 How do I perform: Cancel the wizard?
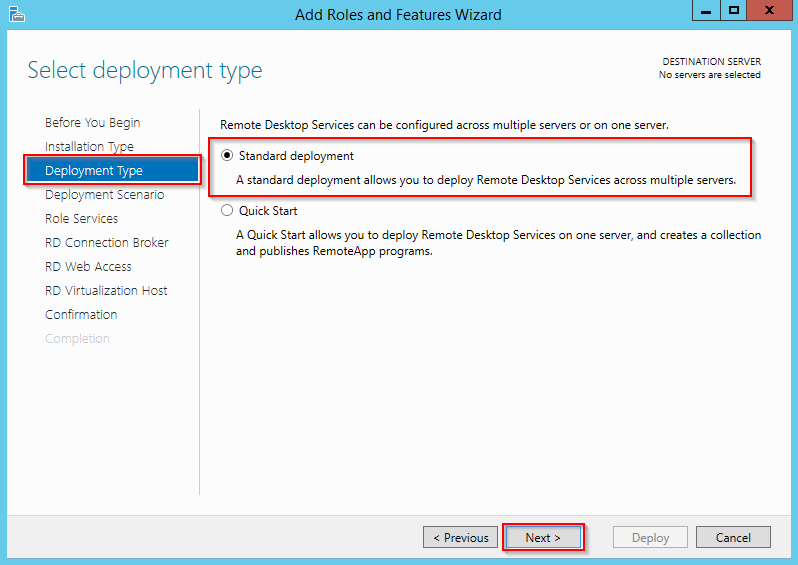pos(733,538)
